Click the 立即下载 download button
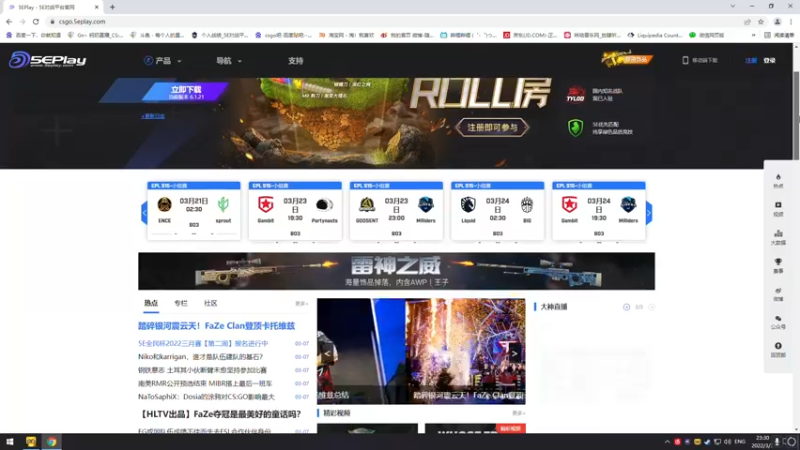 coord(186,92)
